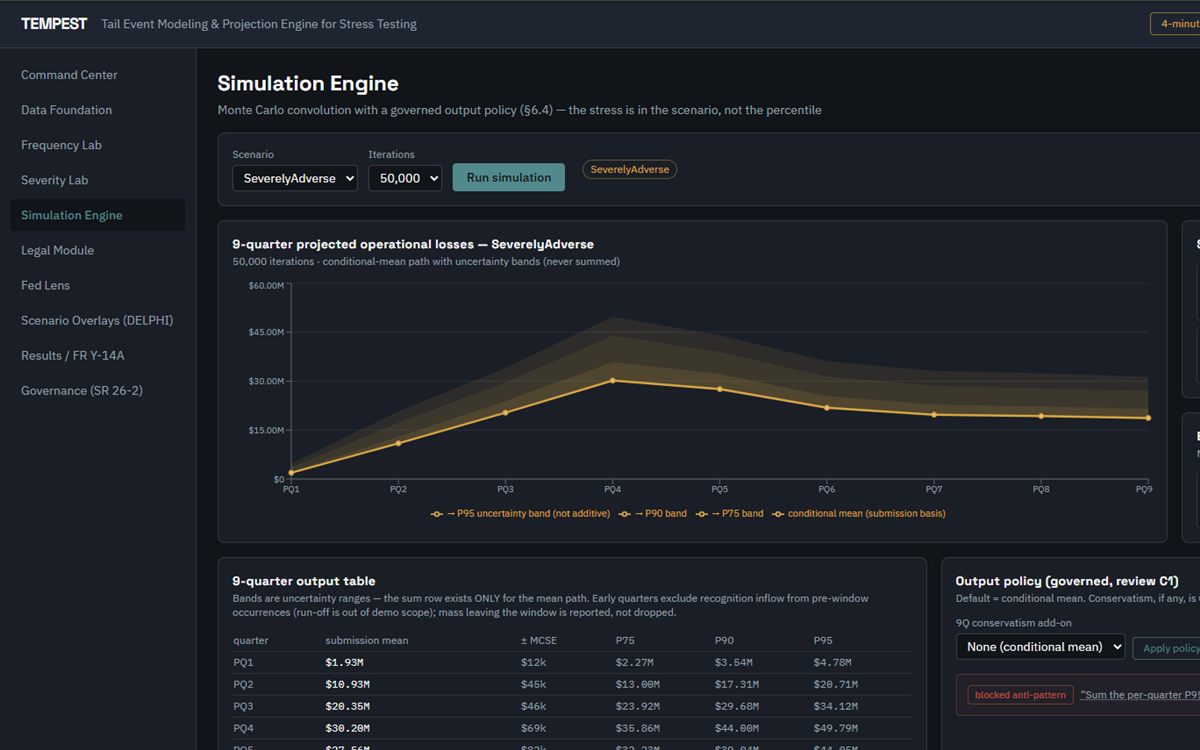Click the PQ1 data point on chart
The width and height of the screenshot is (1200, 750).
[x=291, y=472]
